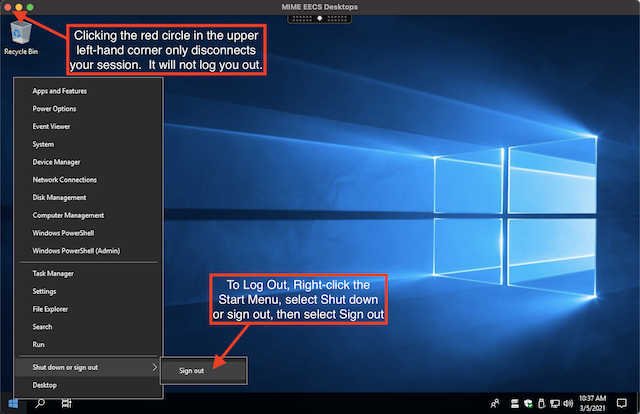
Task: Maximize window with the green circle
Action: [30, 7]
